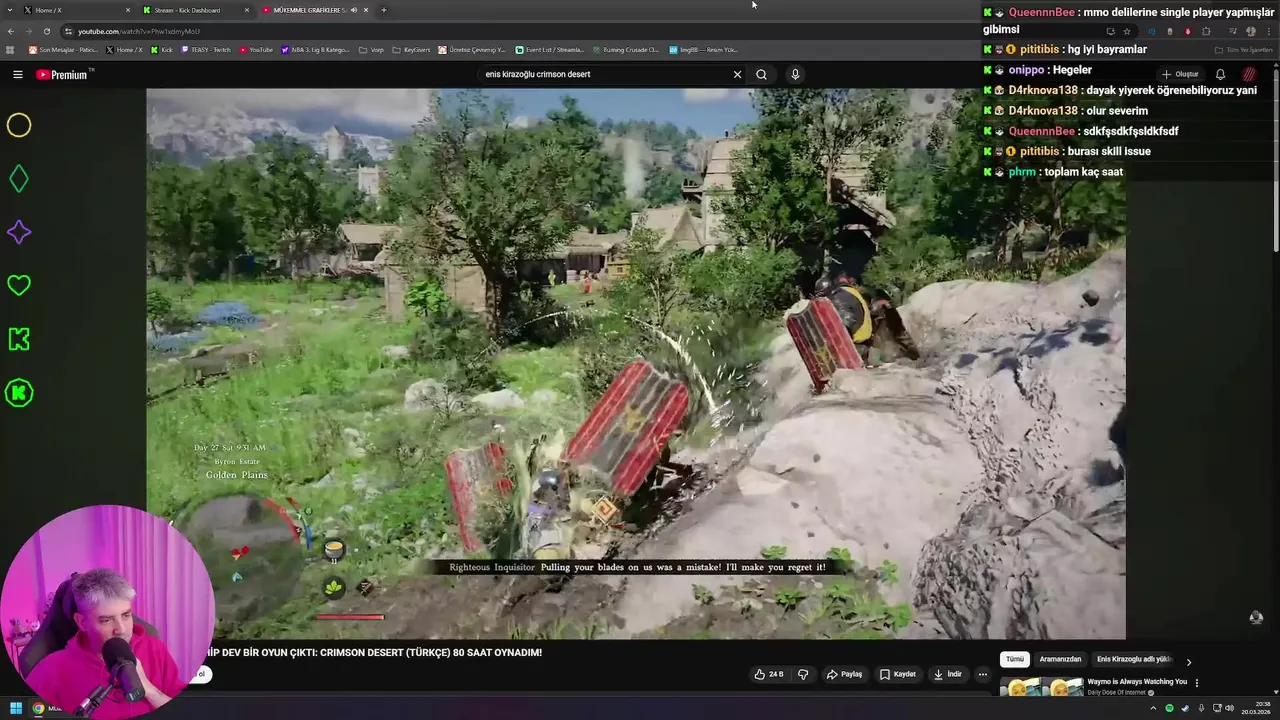1280x720 pixels.
Task: Open options for the Waymo video suggestion
Action: coord(1197,683)
